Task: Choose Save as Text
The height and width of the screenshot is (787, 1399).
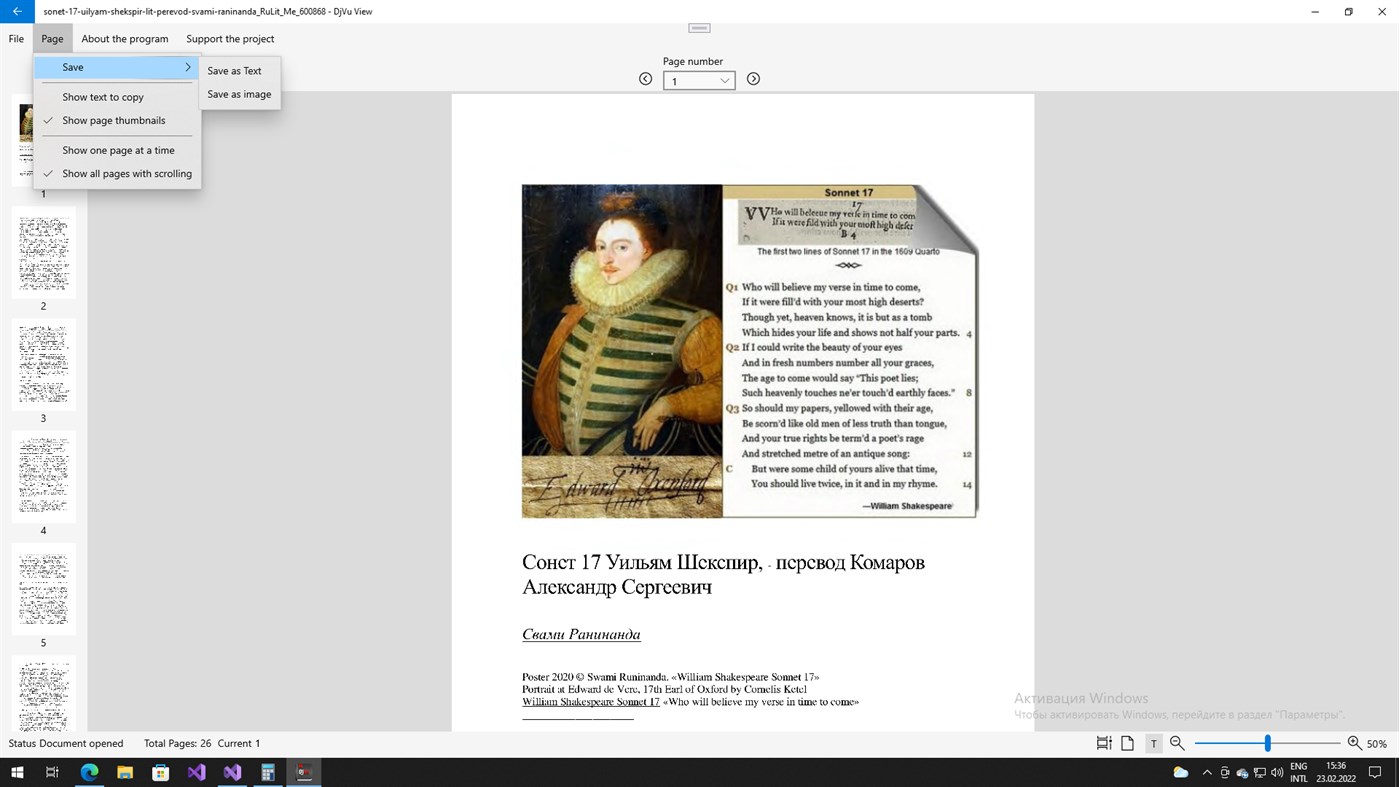Action: pos(239,71)
